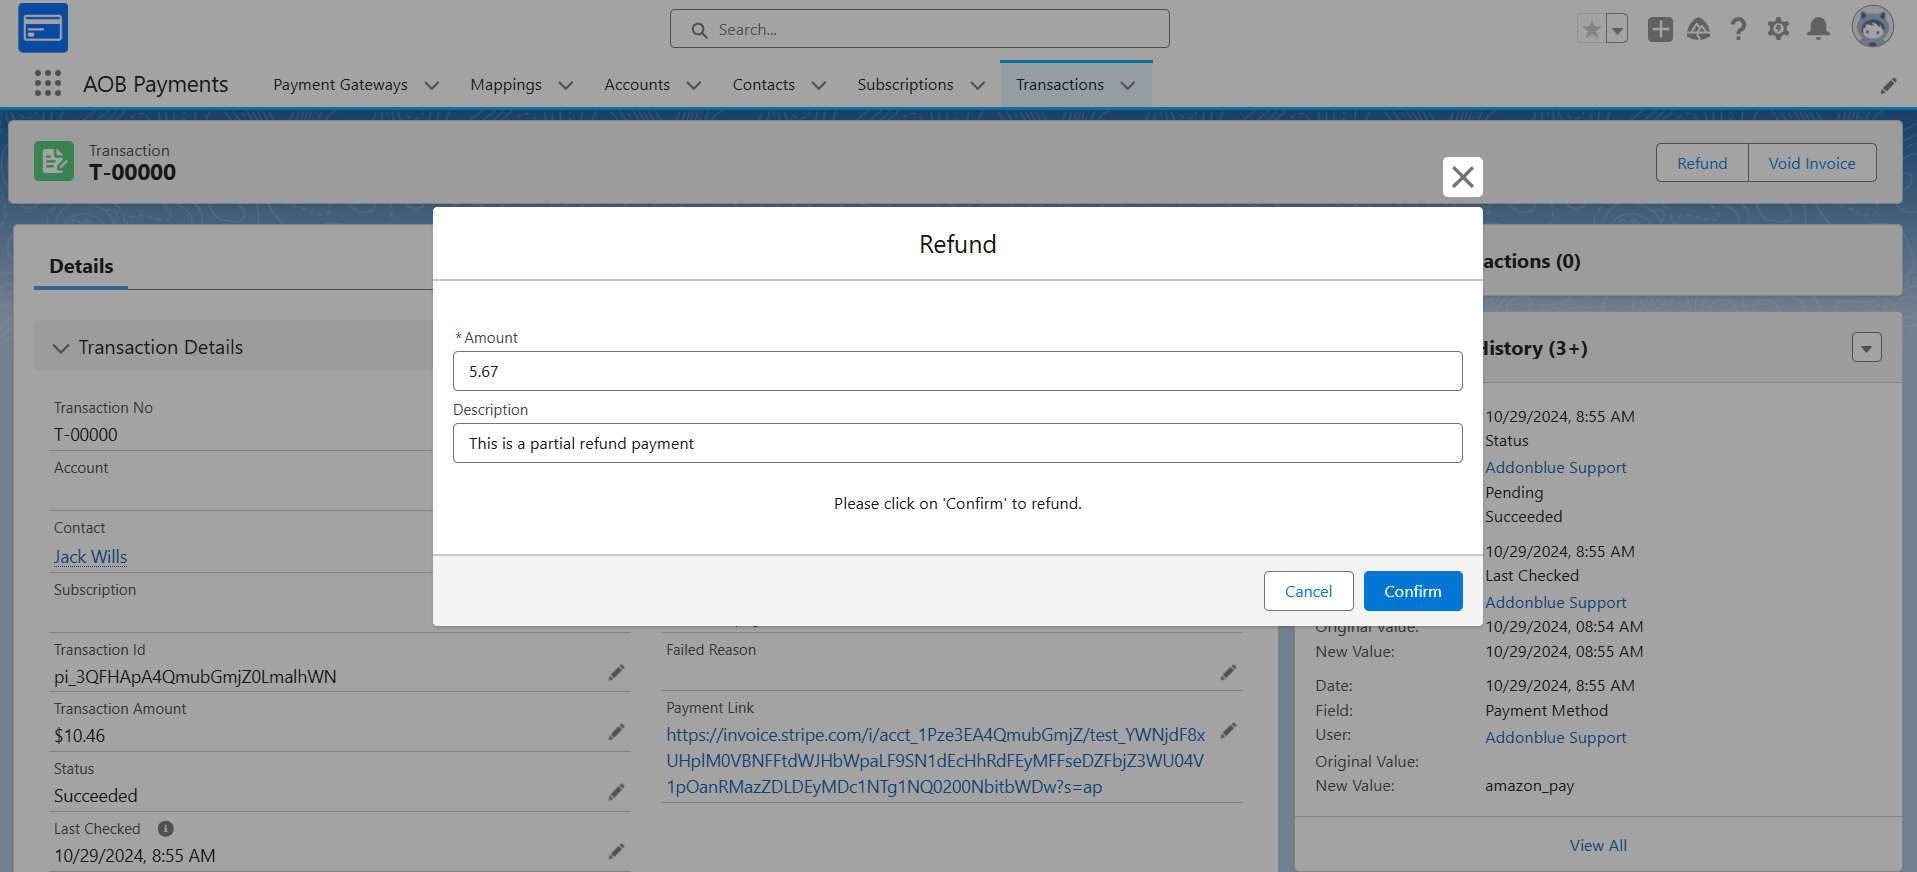Expand the Subscriptions chevron menu
The width and height of the screenshot is (1917, 872).
(x=978, y=85)
